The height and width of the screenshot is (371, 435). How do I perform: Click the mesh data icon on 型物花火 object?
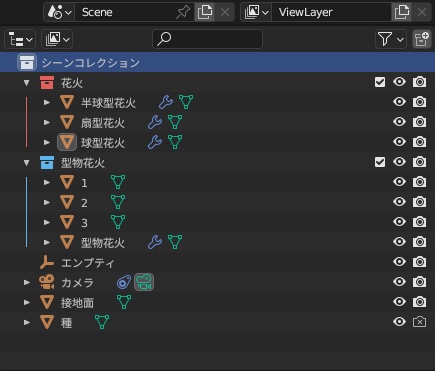(x=175, y=242)
